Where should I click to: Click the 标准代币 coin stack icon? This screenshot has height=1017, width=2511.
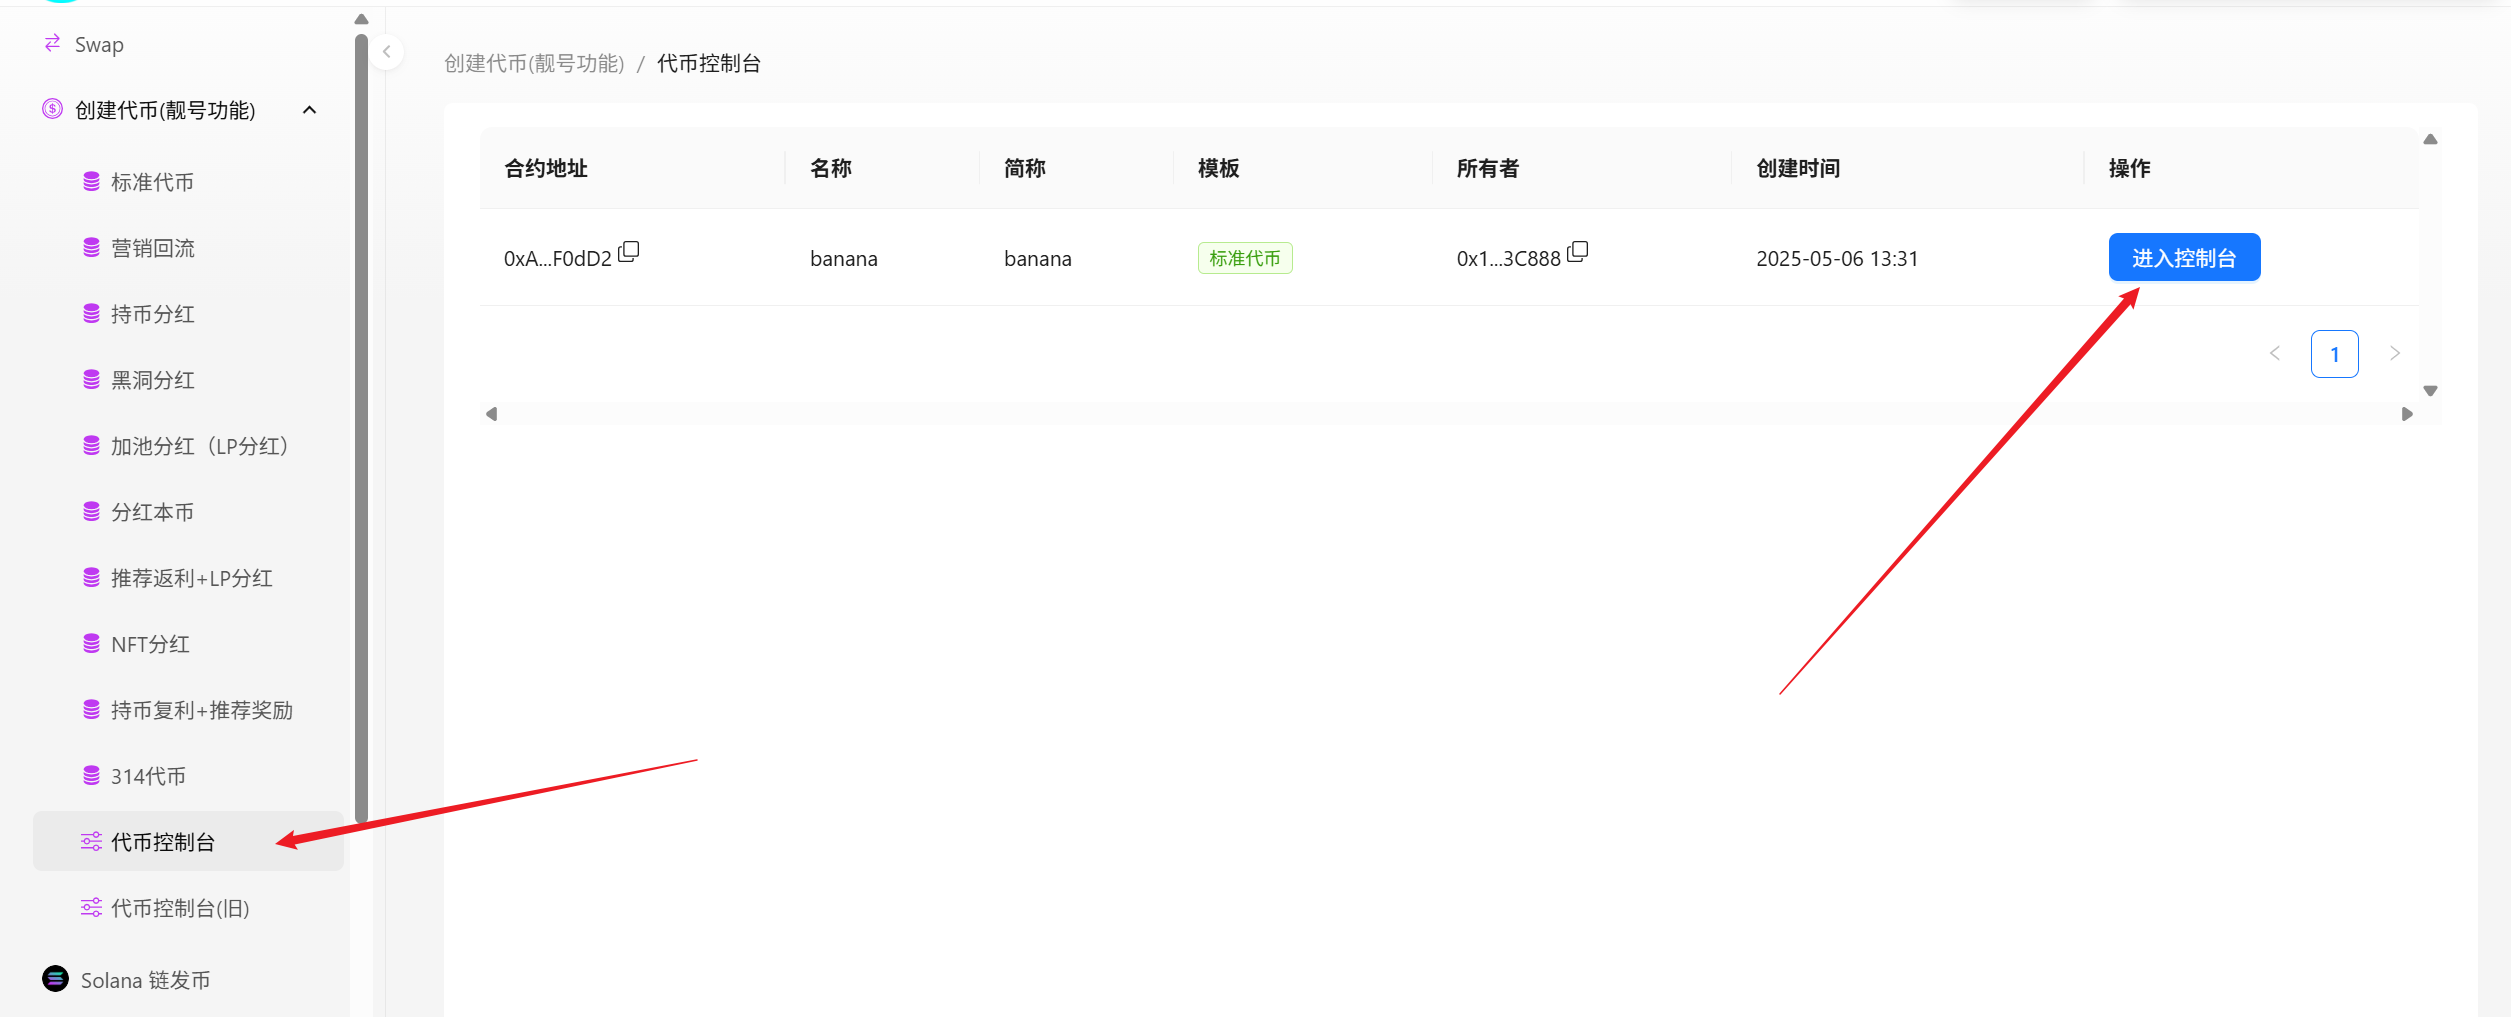pyautogui.click(x=91, y=181)
